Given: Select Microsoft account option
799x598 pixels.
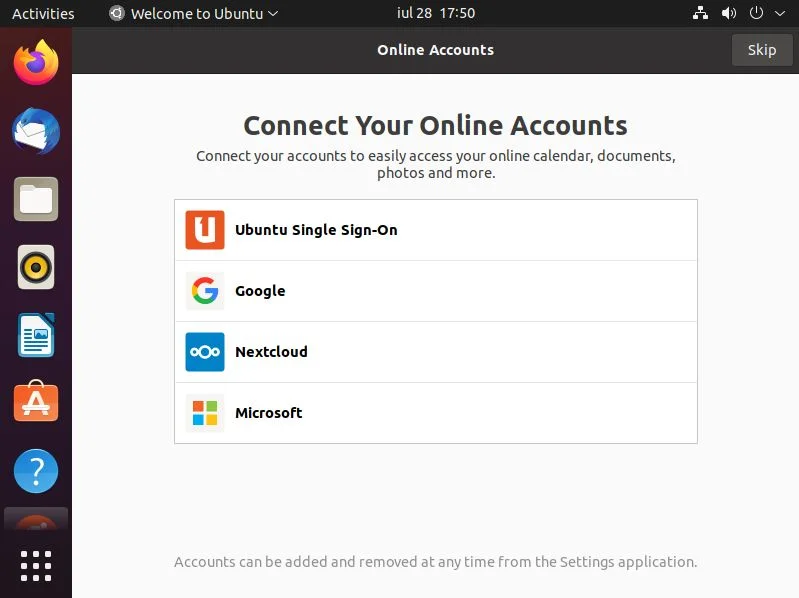Looking at the screenshot, I should coord(436,413).
